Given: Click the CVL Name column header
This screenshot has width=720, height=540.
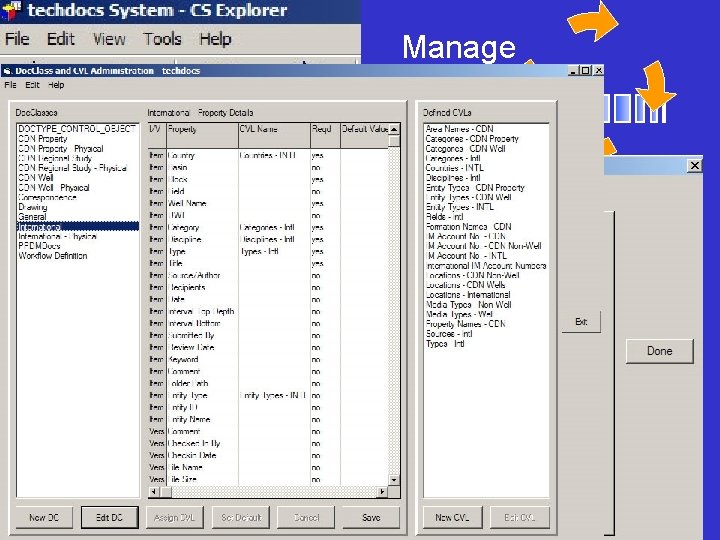Looking at the screenshot, I should click(274, 135).
